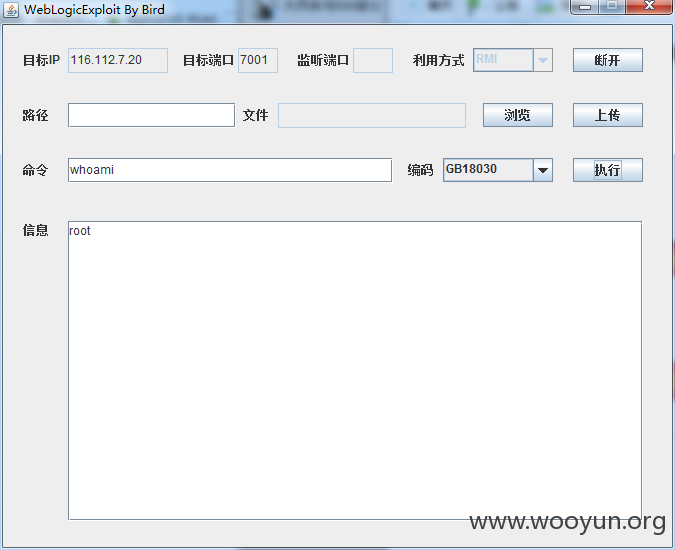The image size is (675, 550).
Task: Click the 路径 label
Action: click(35, 115)
